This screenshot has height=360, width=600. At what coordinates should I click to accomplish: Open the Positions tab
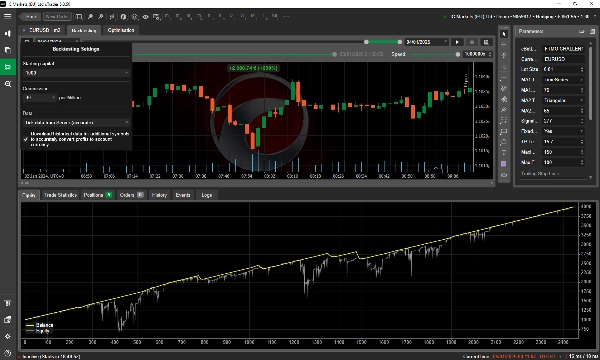point(97,195)
